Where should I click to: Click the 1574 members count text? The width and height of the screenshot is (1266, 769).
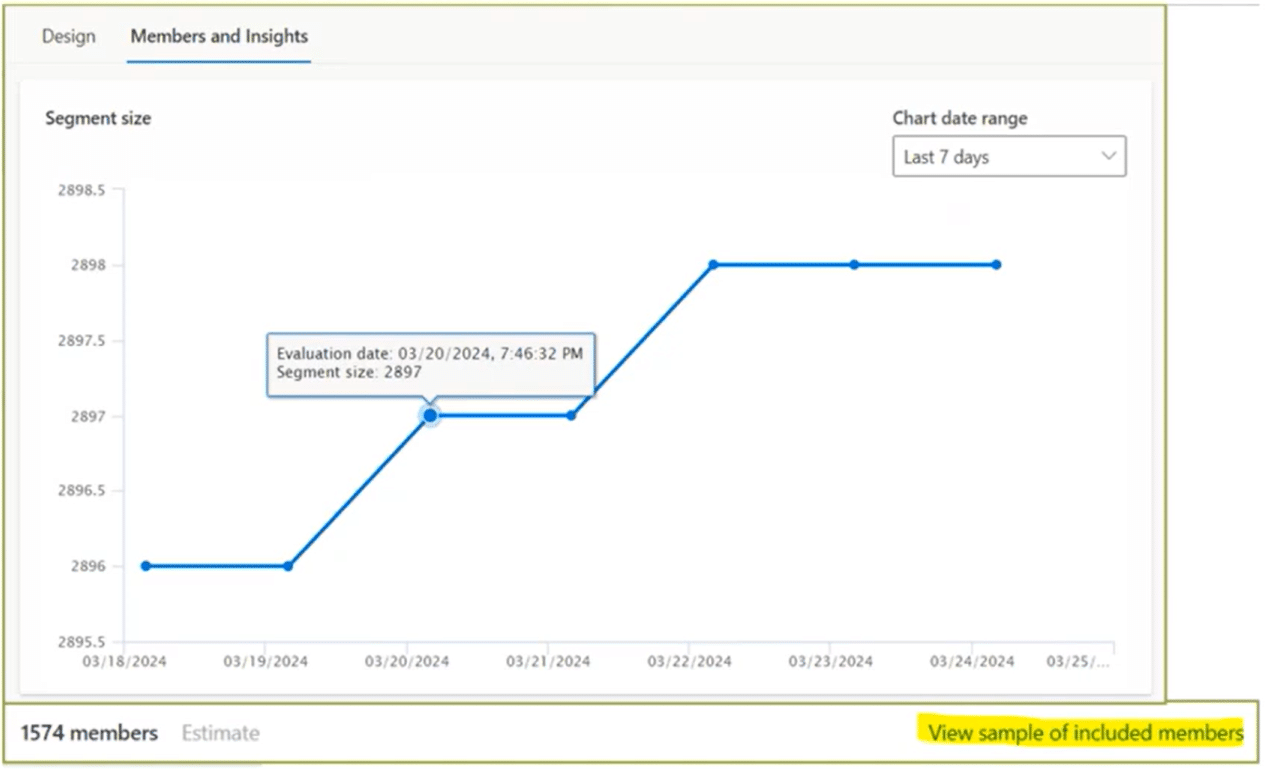[89, 733]
